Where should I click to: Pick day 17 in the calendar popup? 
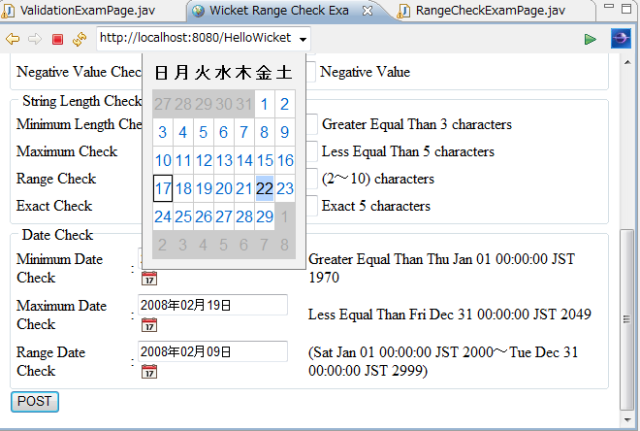click(163, 188)
